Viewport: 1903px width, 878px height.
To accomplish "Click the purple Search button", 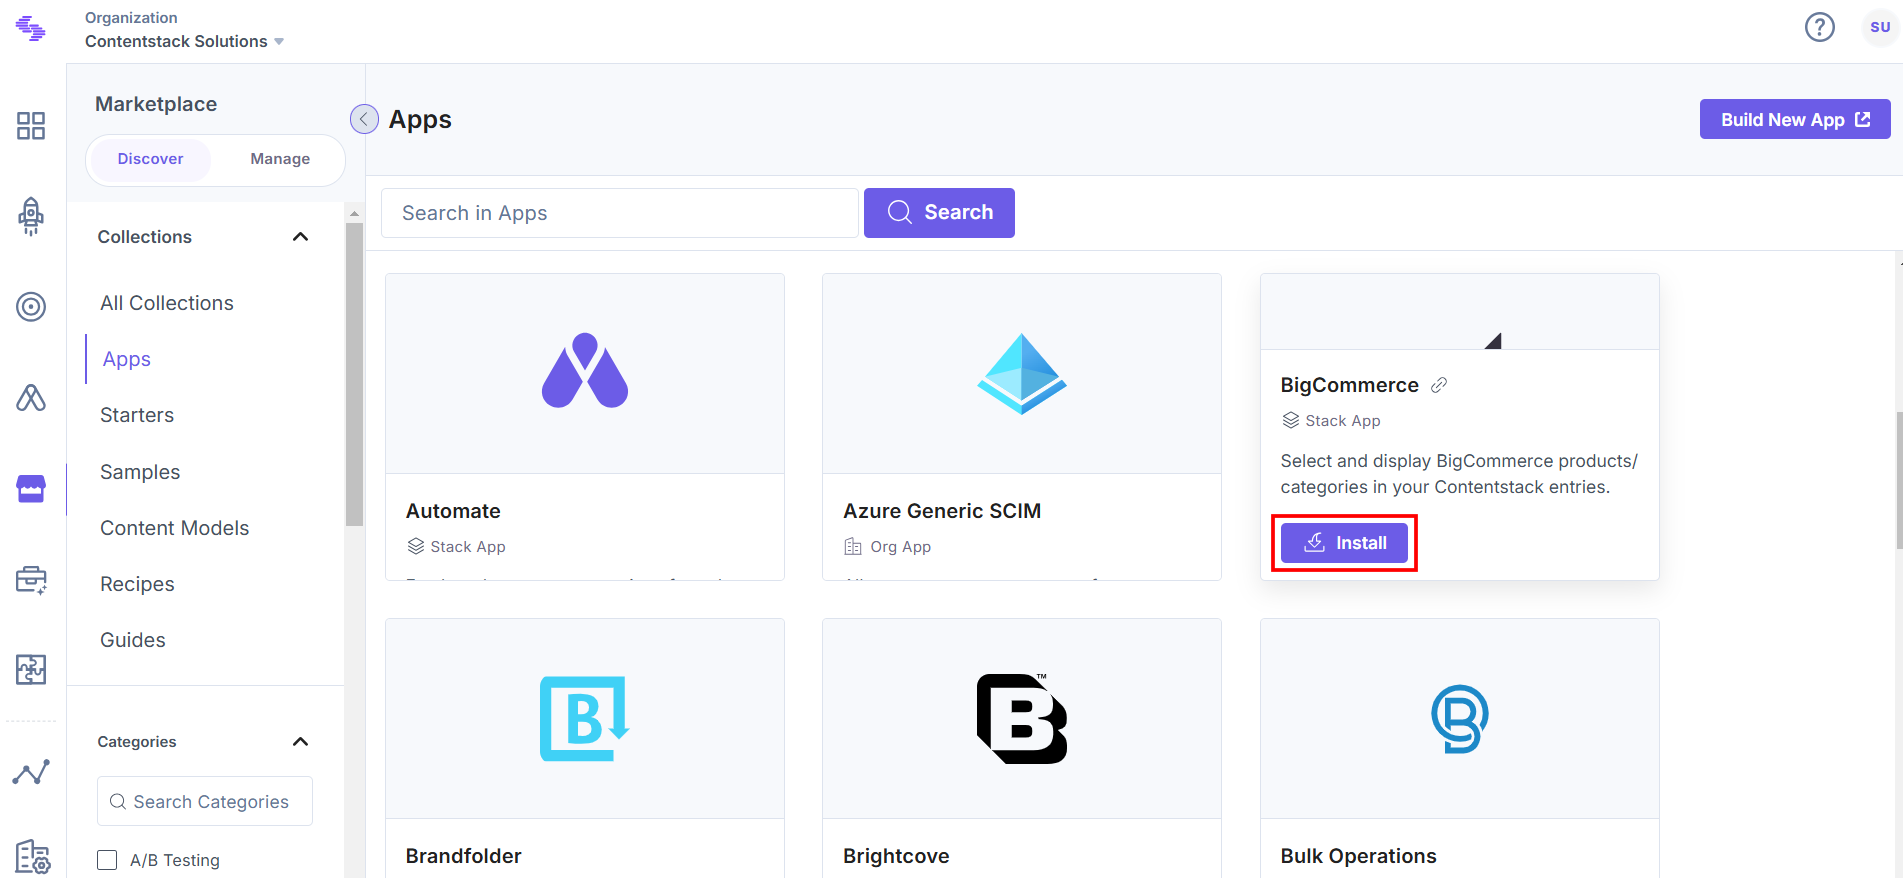I will click(x=939, y=213).
